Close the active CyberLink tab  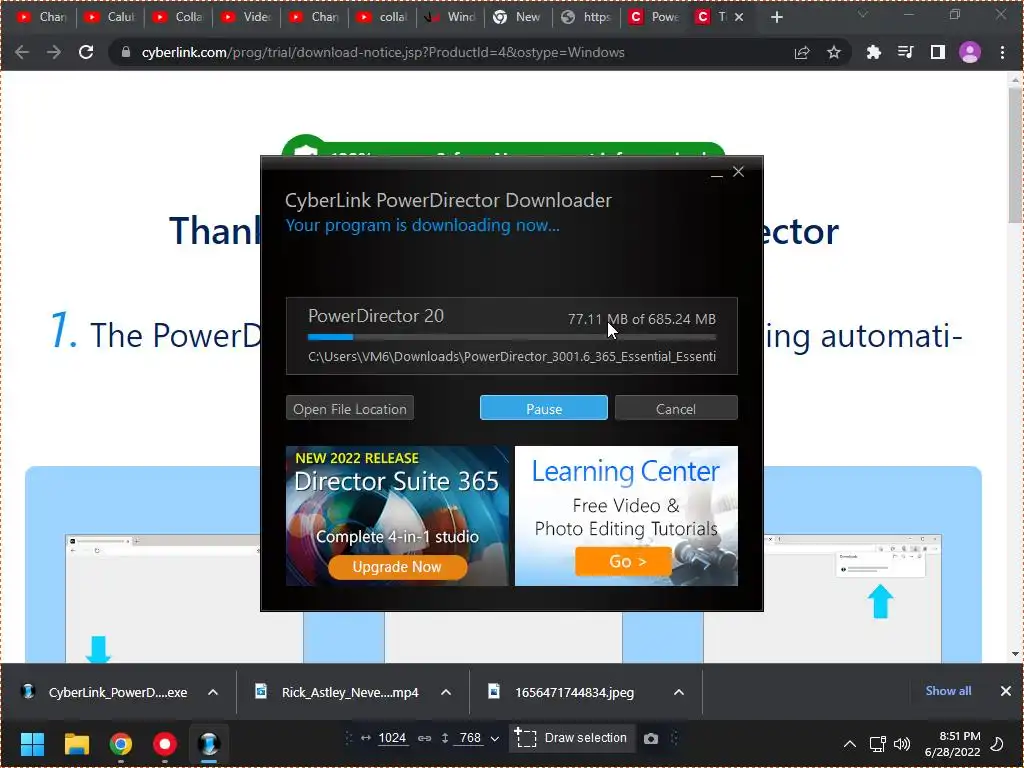(x=739, y=17)
